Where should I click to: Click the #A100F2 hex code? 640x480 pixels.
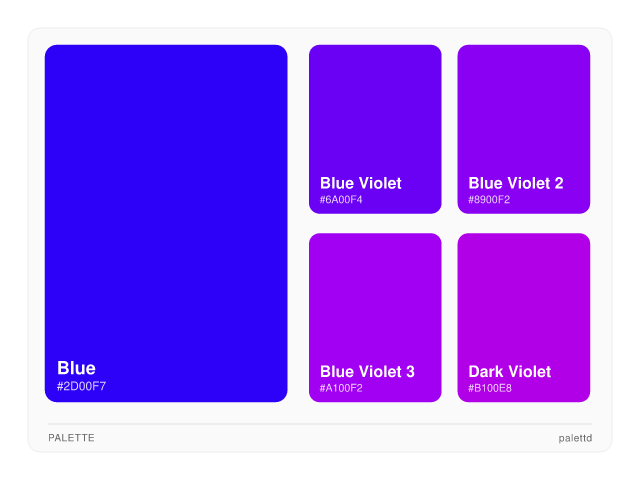[x=341, y=388]
